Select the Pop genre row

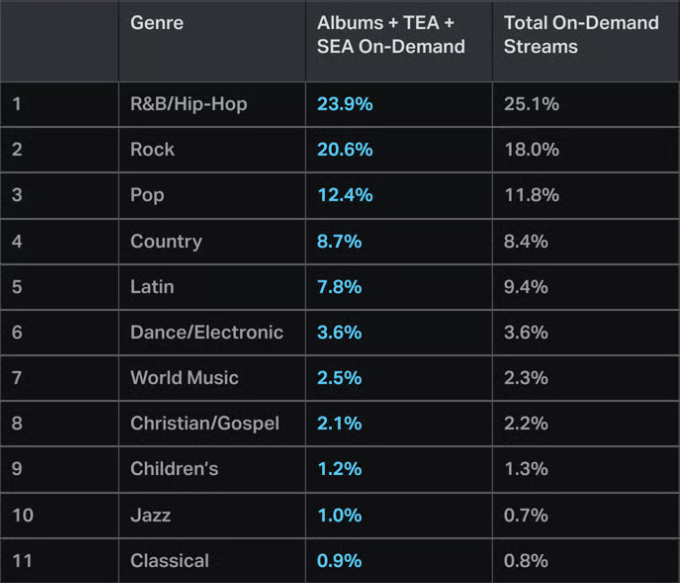147,195
